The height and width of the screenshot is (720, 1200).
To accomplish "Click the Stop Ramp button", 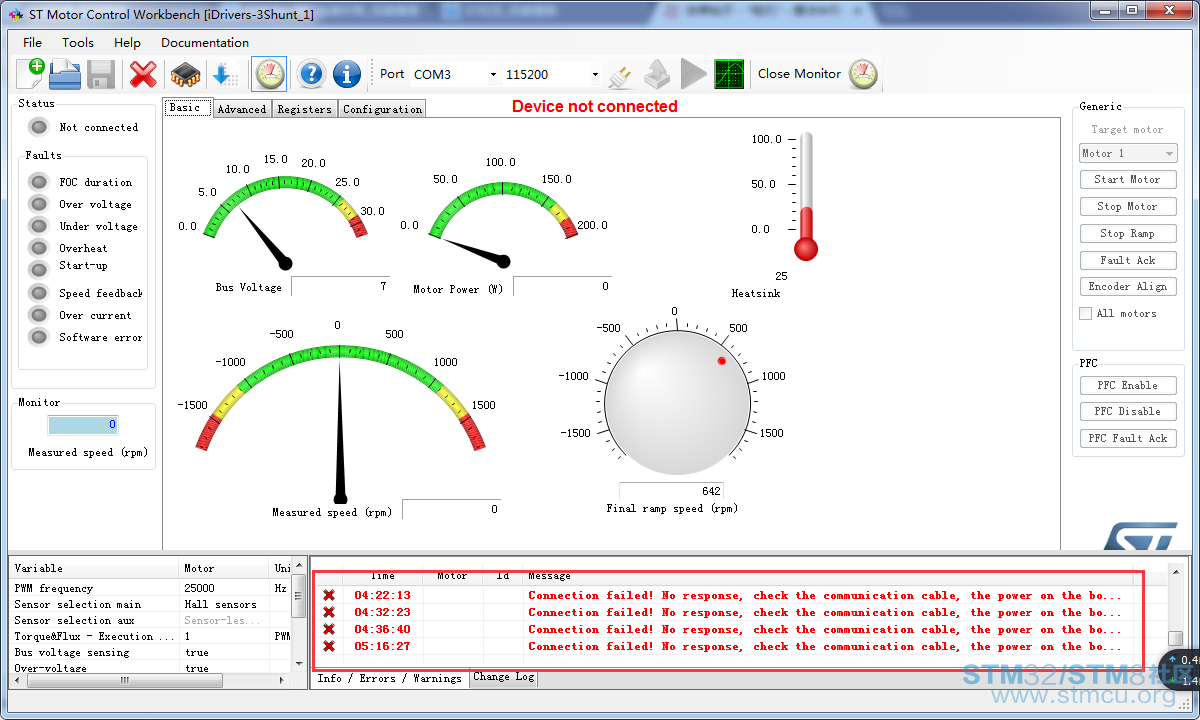I will (1128, 234).
